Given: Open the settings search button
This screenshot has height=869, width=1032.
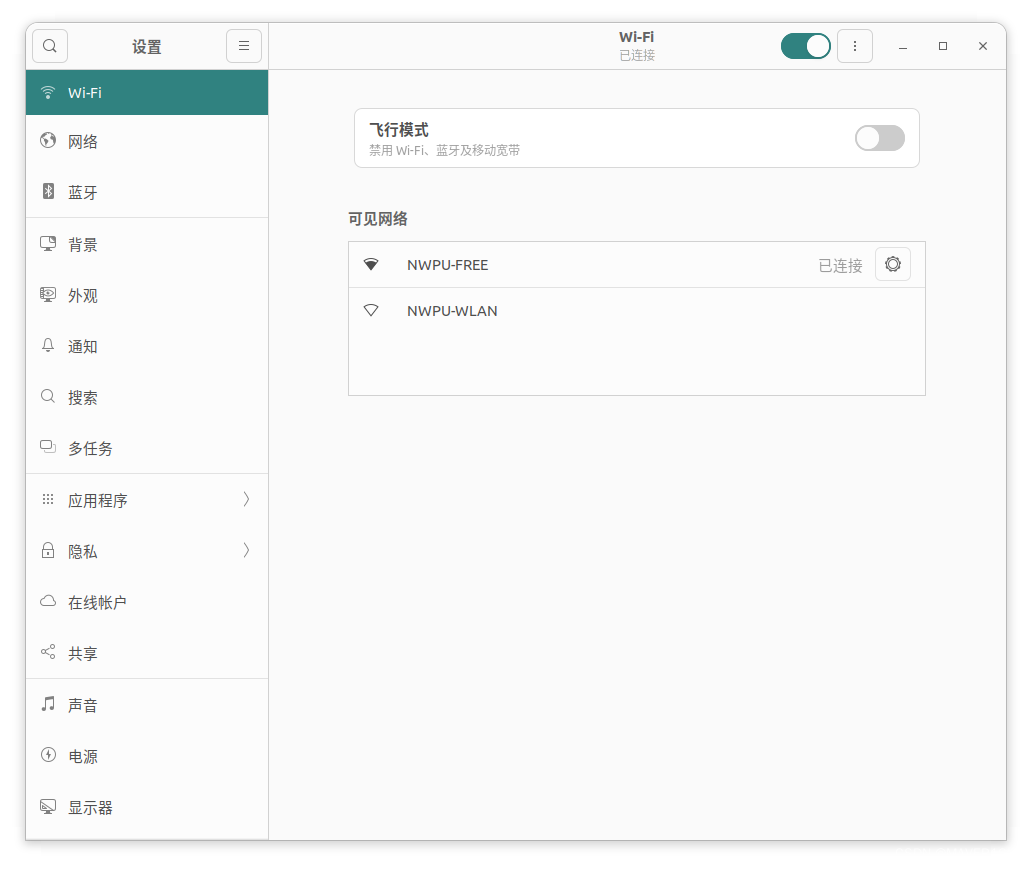Looking at the screenshot, I should coord(50,46).
